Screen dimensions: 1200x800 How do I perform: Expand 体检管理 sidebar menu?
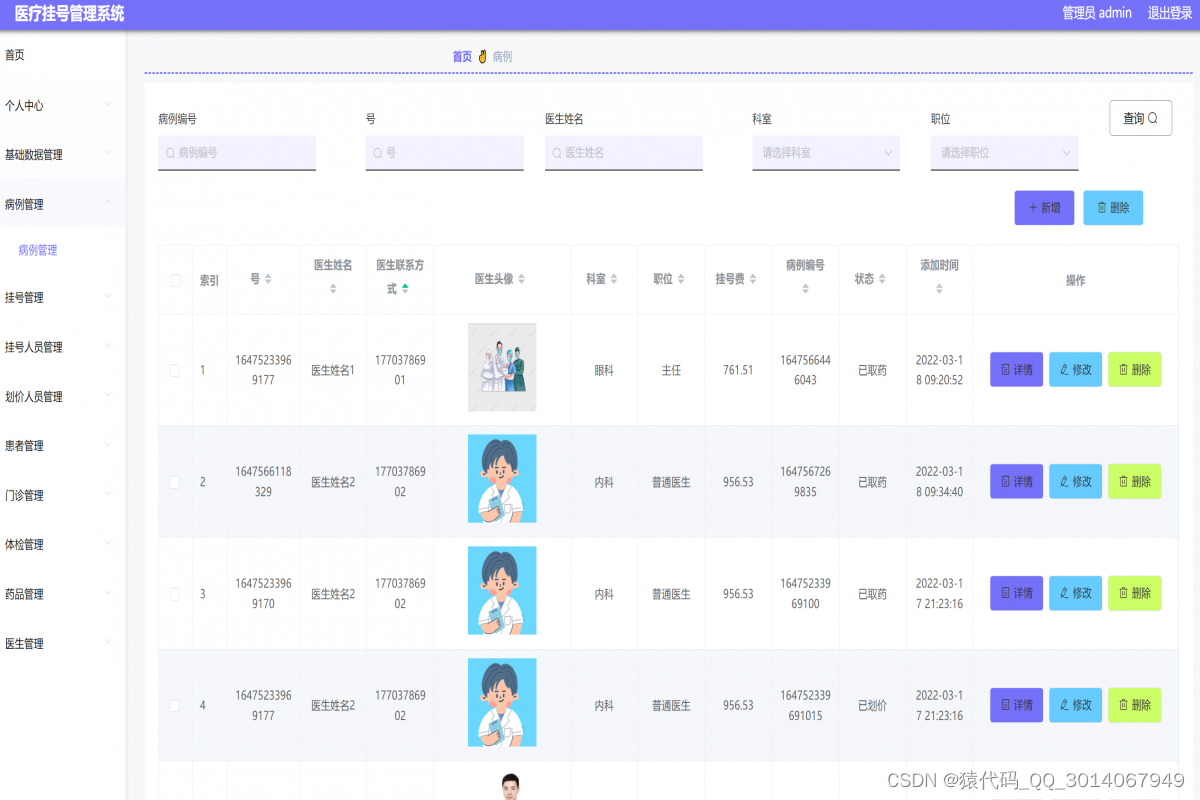point(63,544)
